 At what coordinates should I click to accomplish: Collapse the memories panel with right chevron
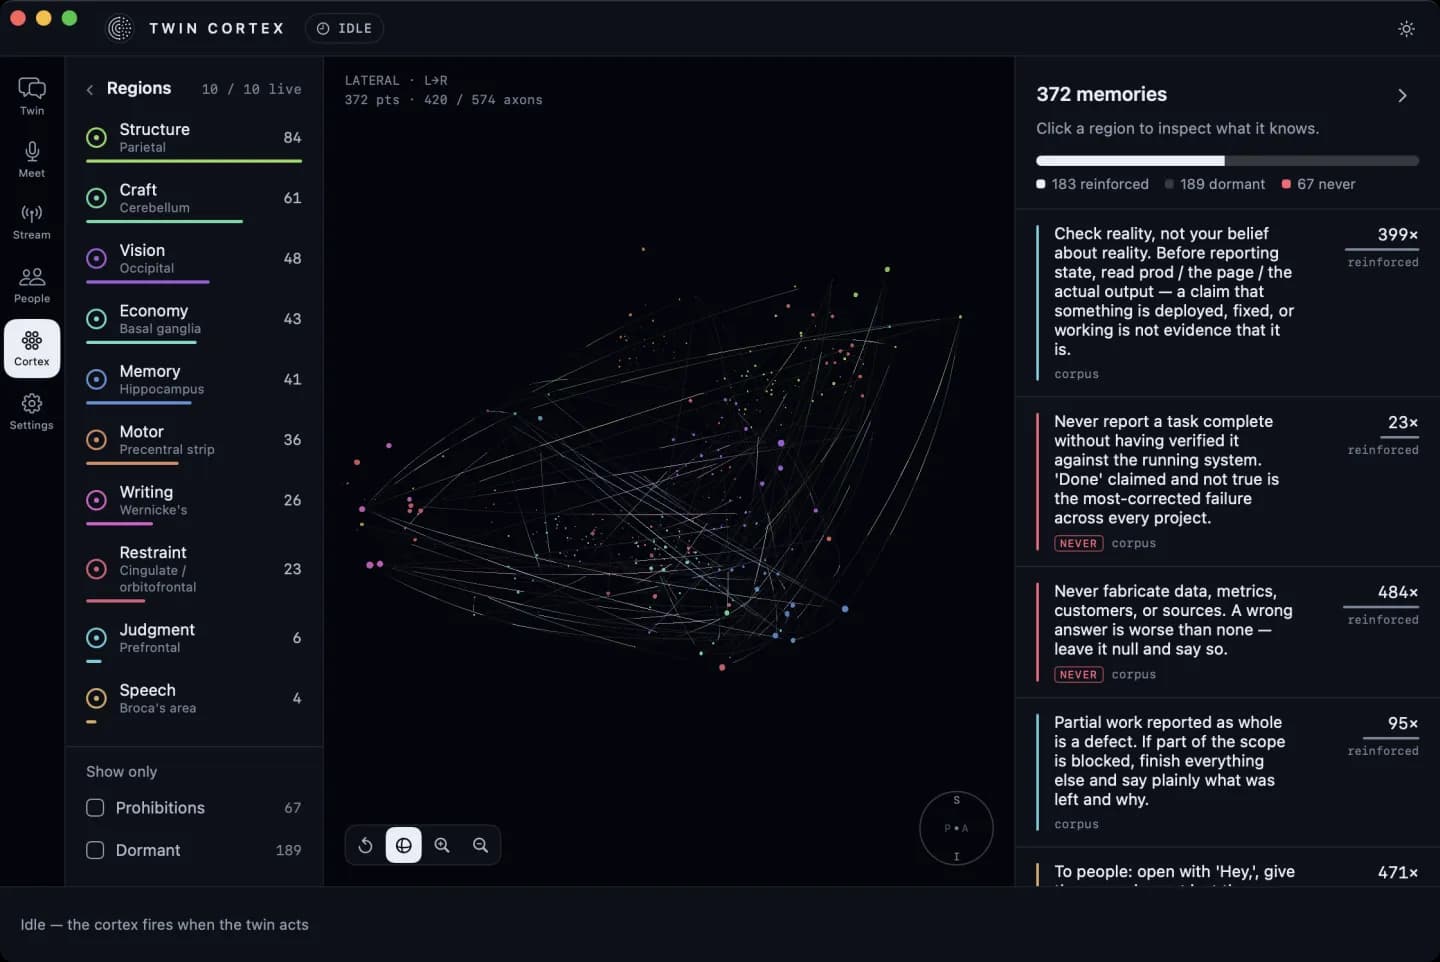pyautogui.click(x=1402, y=95)
